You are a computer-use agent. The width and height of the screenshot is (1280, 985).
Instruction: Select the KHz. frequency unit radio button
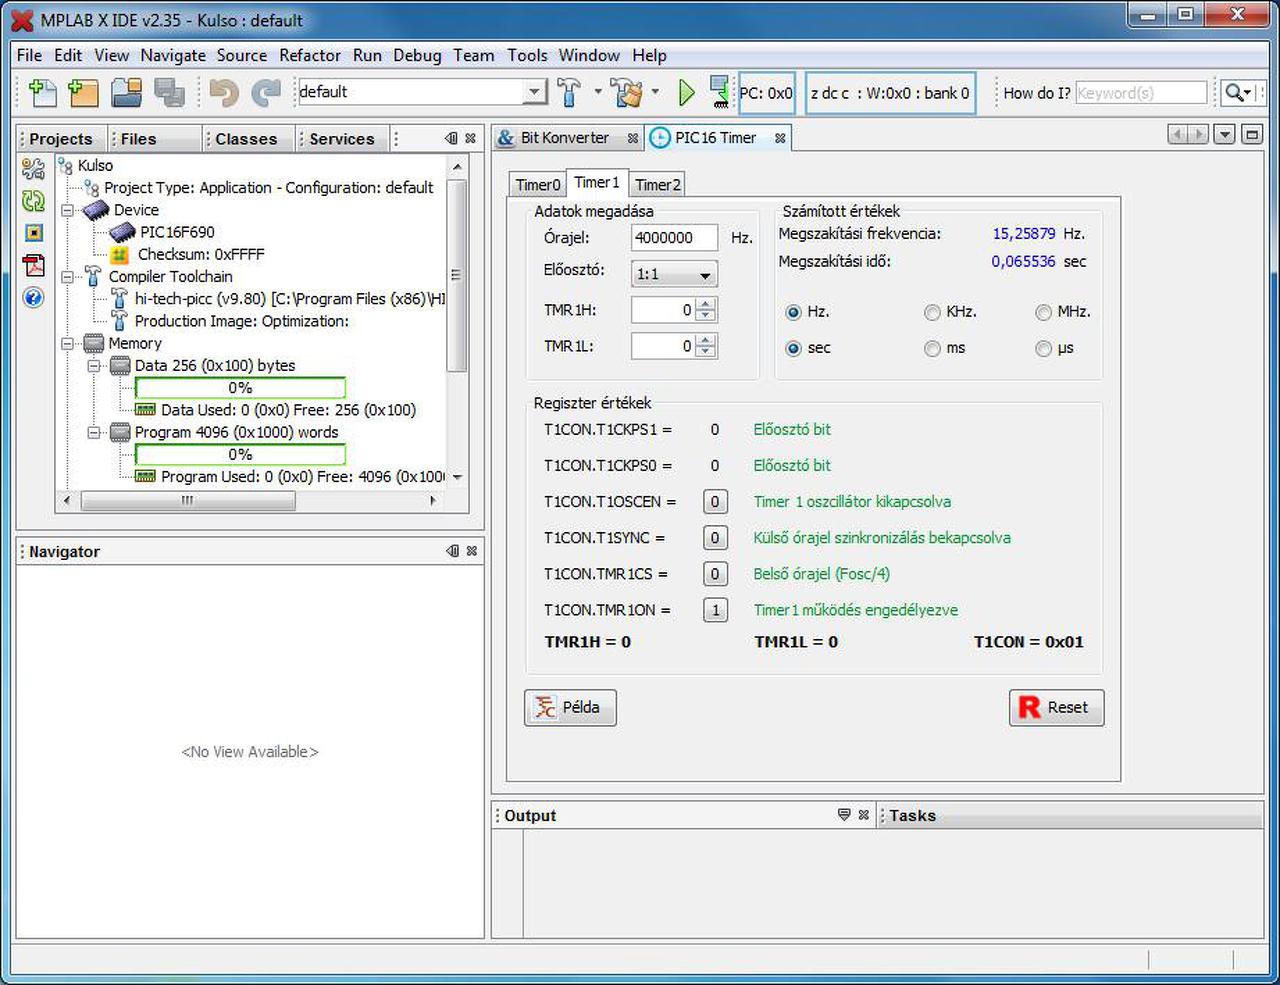point(932,312)
